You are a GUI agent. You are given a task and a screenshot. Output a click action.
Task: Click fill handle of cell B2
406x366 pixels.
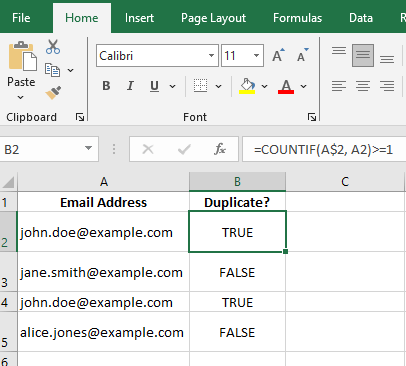(x=285, y=251)
